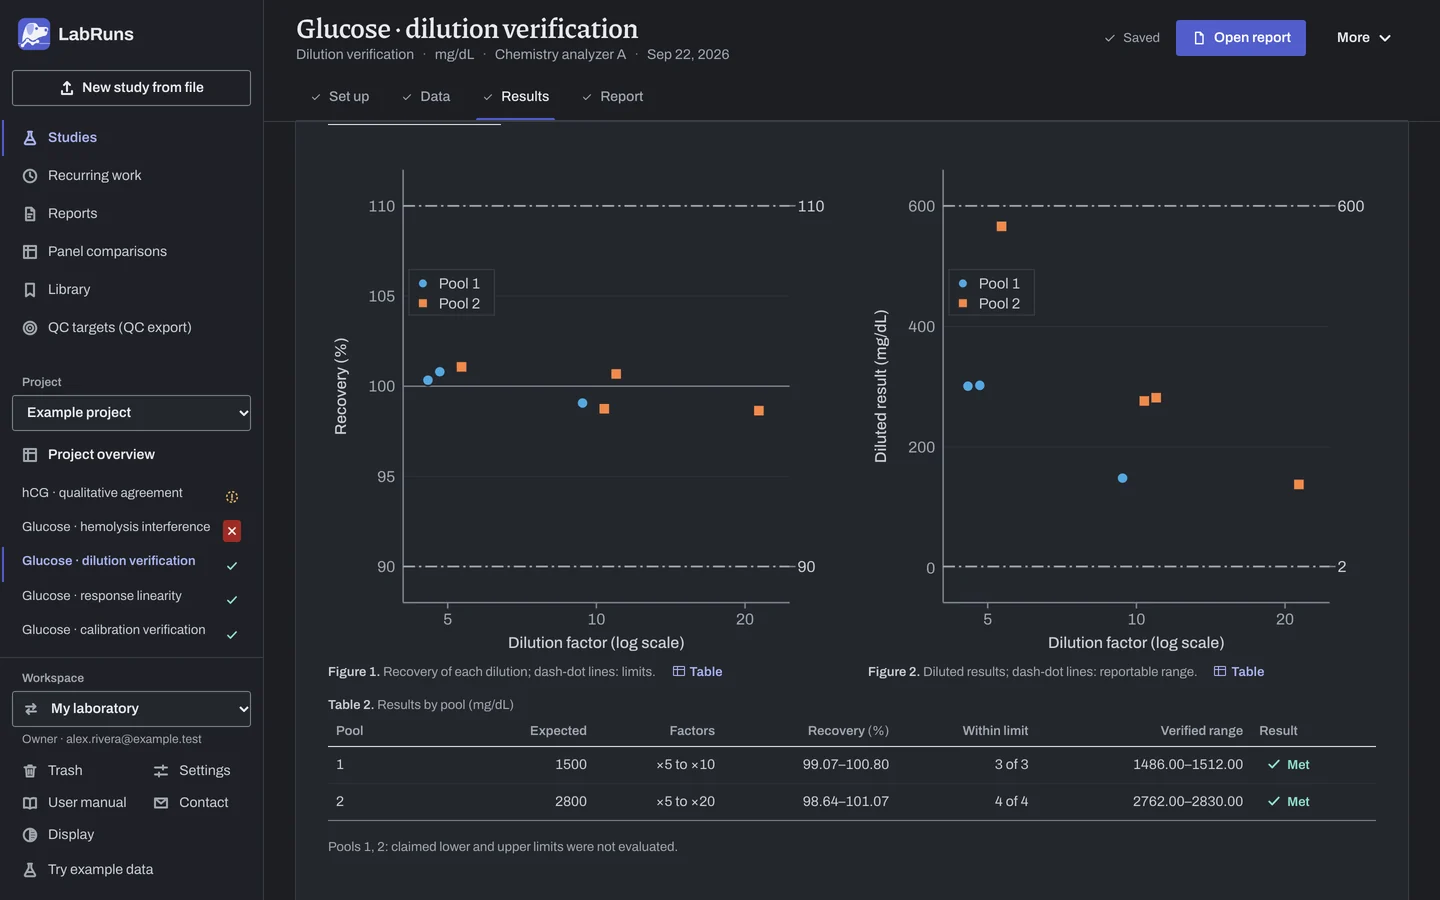Click the Settings sliders icon

click(161, 771)
